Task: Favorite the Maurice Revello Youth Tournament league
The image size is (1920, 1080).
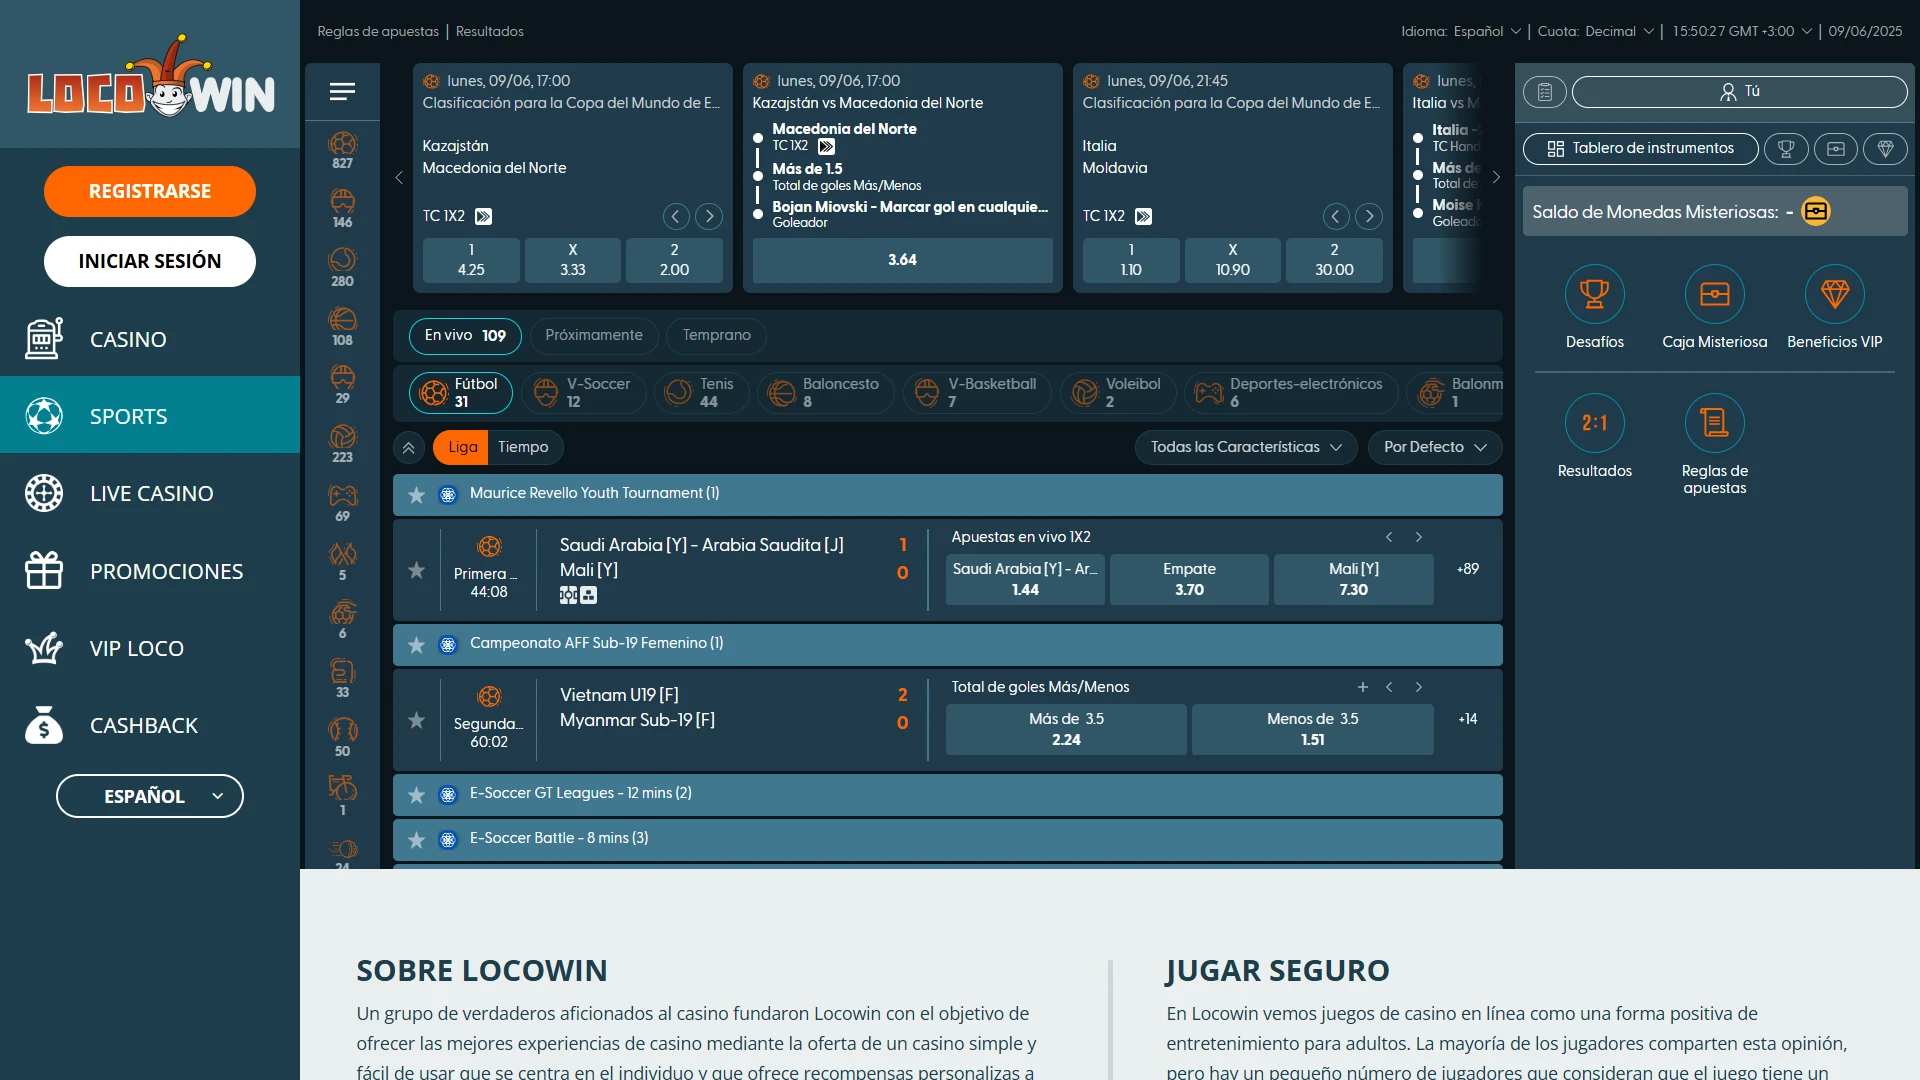Action: point(417,494)
